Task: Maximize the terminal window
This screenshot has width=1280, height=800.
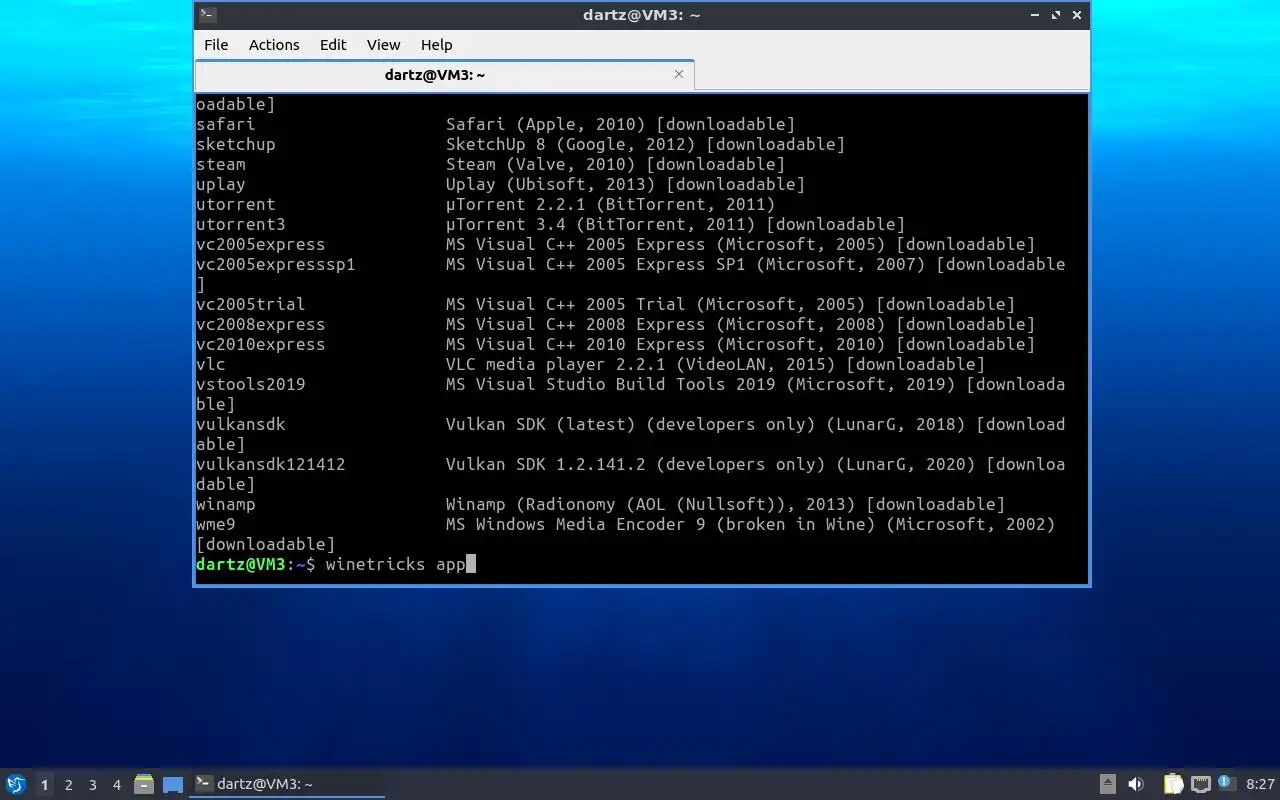Action: point(1057,15)
